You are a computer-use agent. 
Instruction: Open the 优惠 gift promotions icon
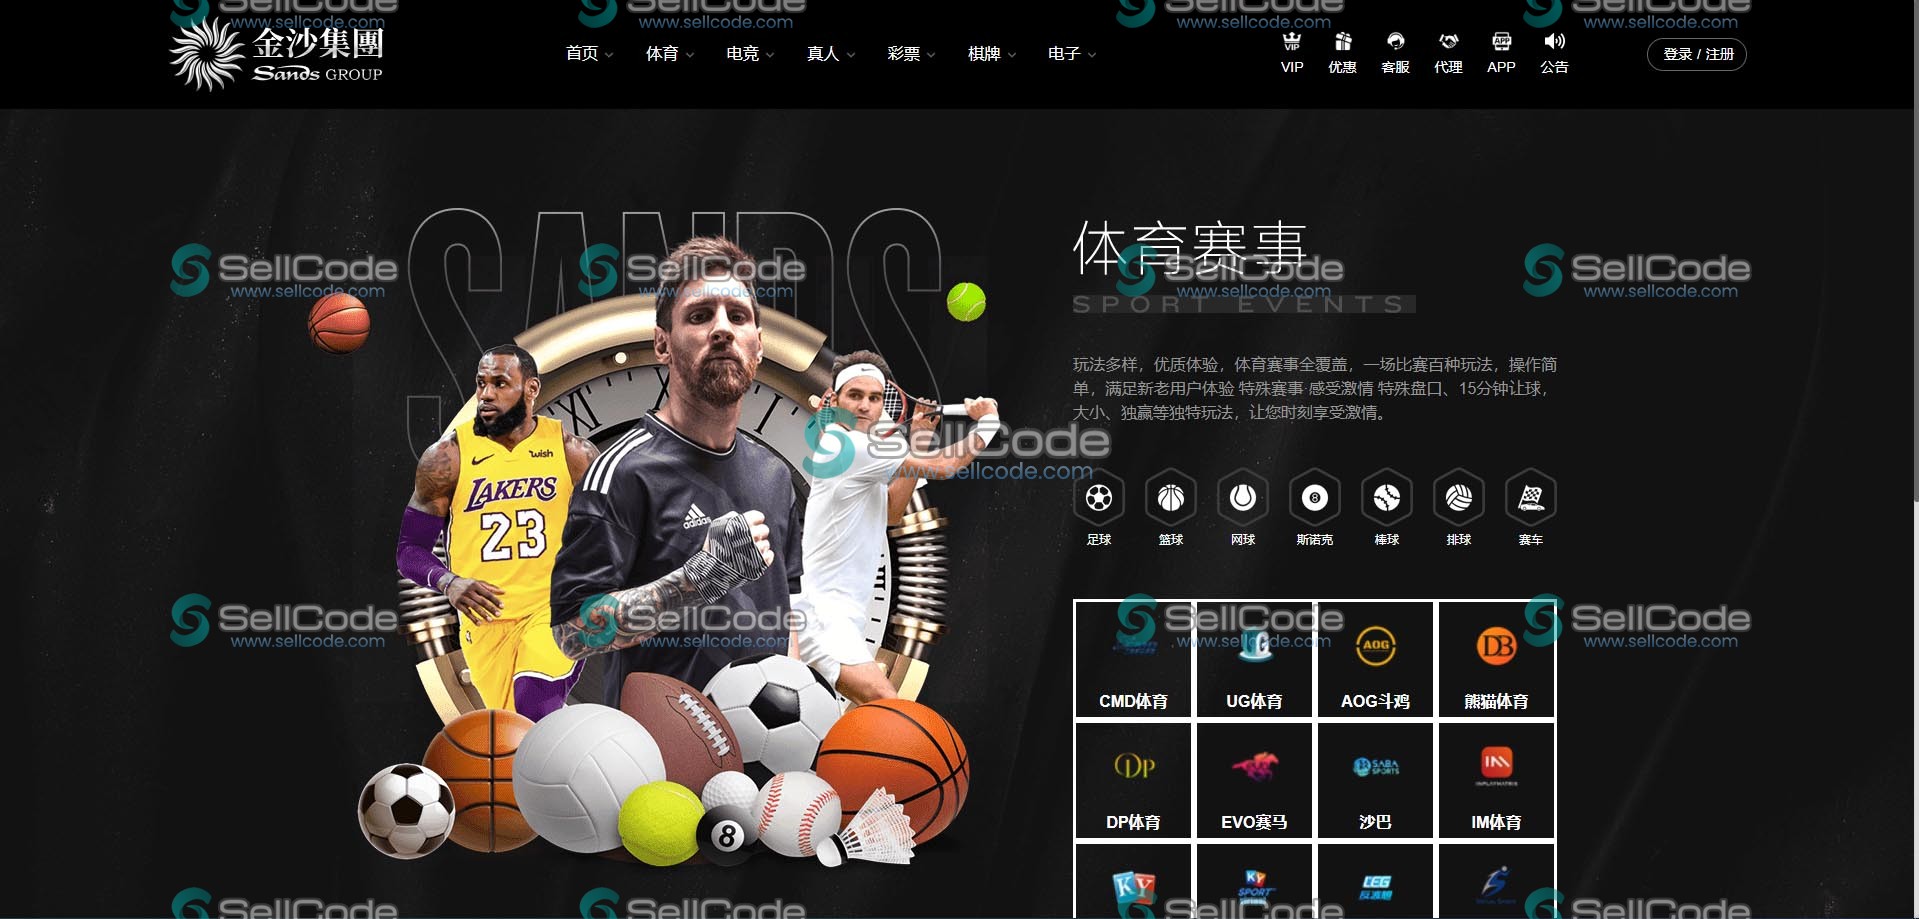(1342, 43)
